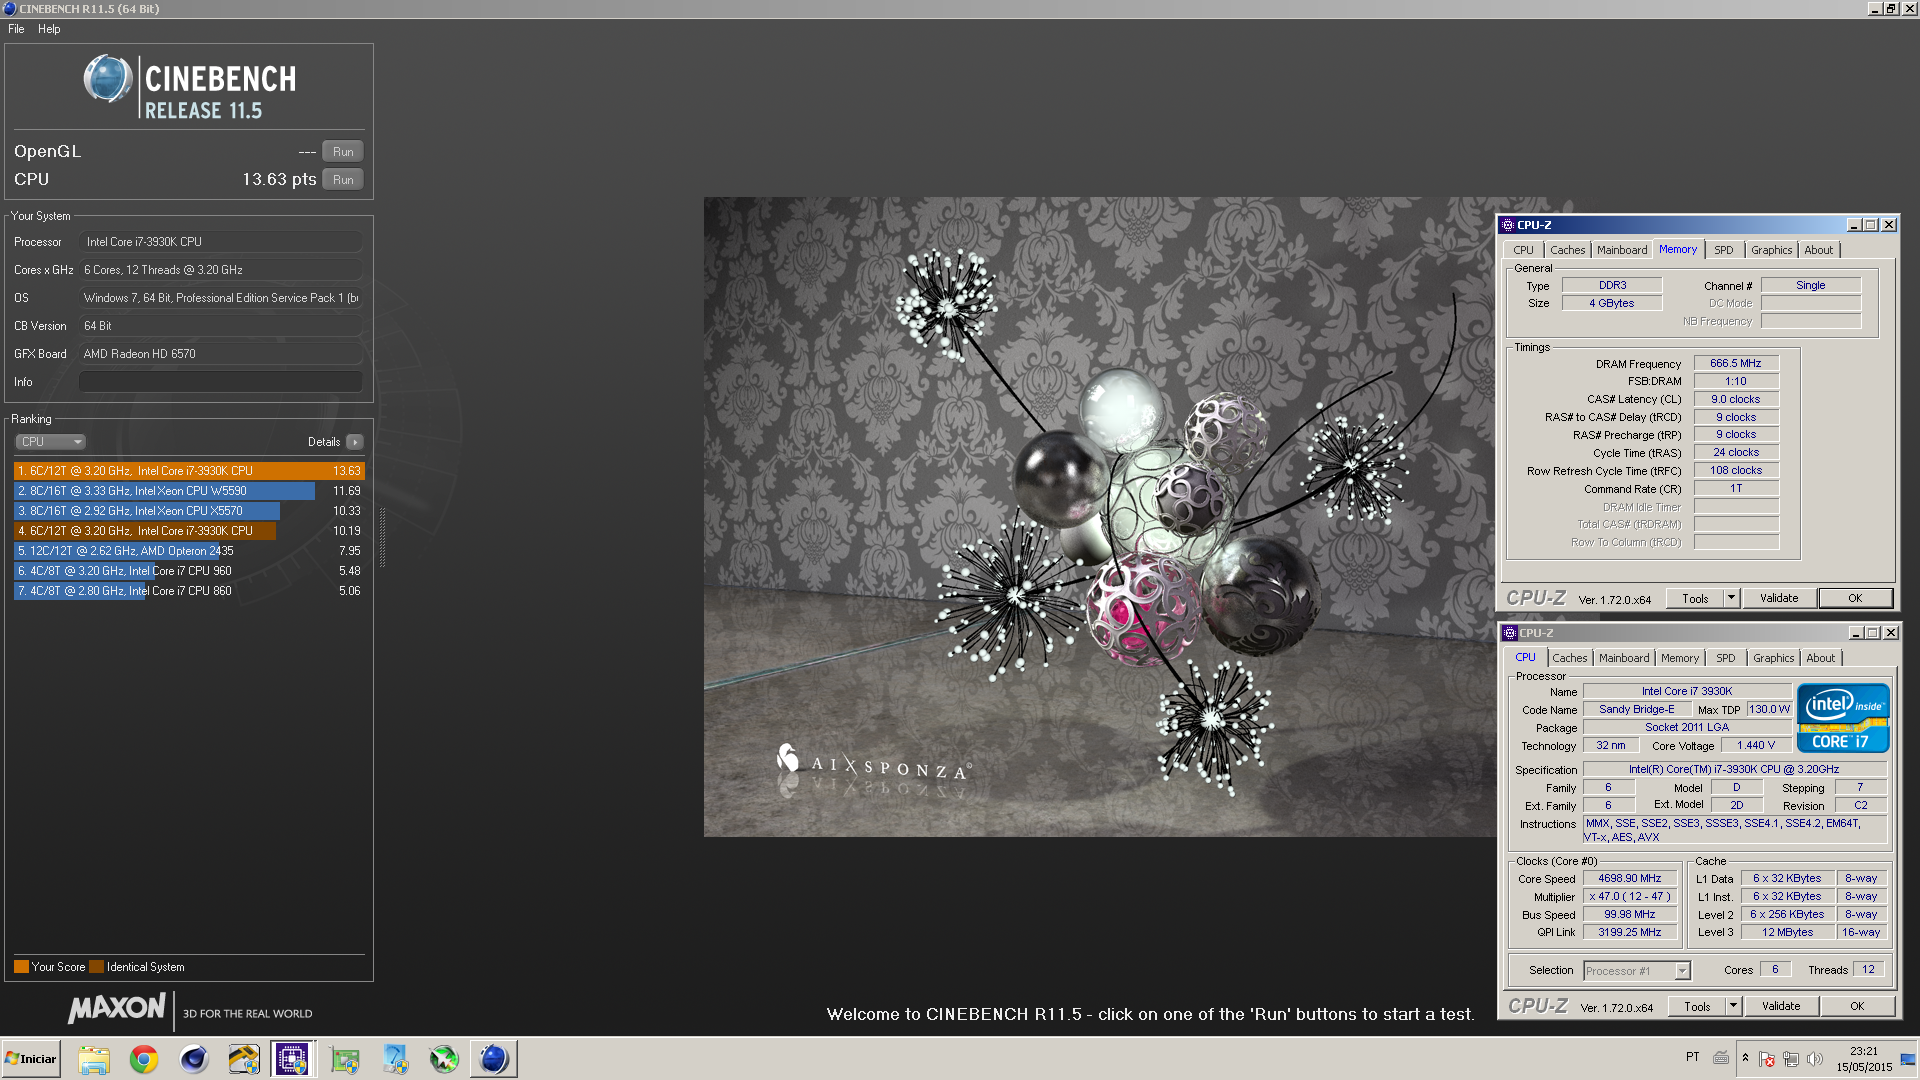
Task: Click Tools button in lower CPU-Z
Action: coord(1697,1006)
